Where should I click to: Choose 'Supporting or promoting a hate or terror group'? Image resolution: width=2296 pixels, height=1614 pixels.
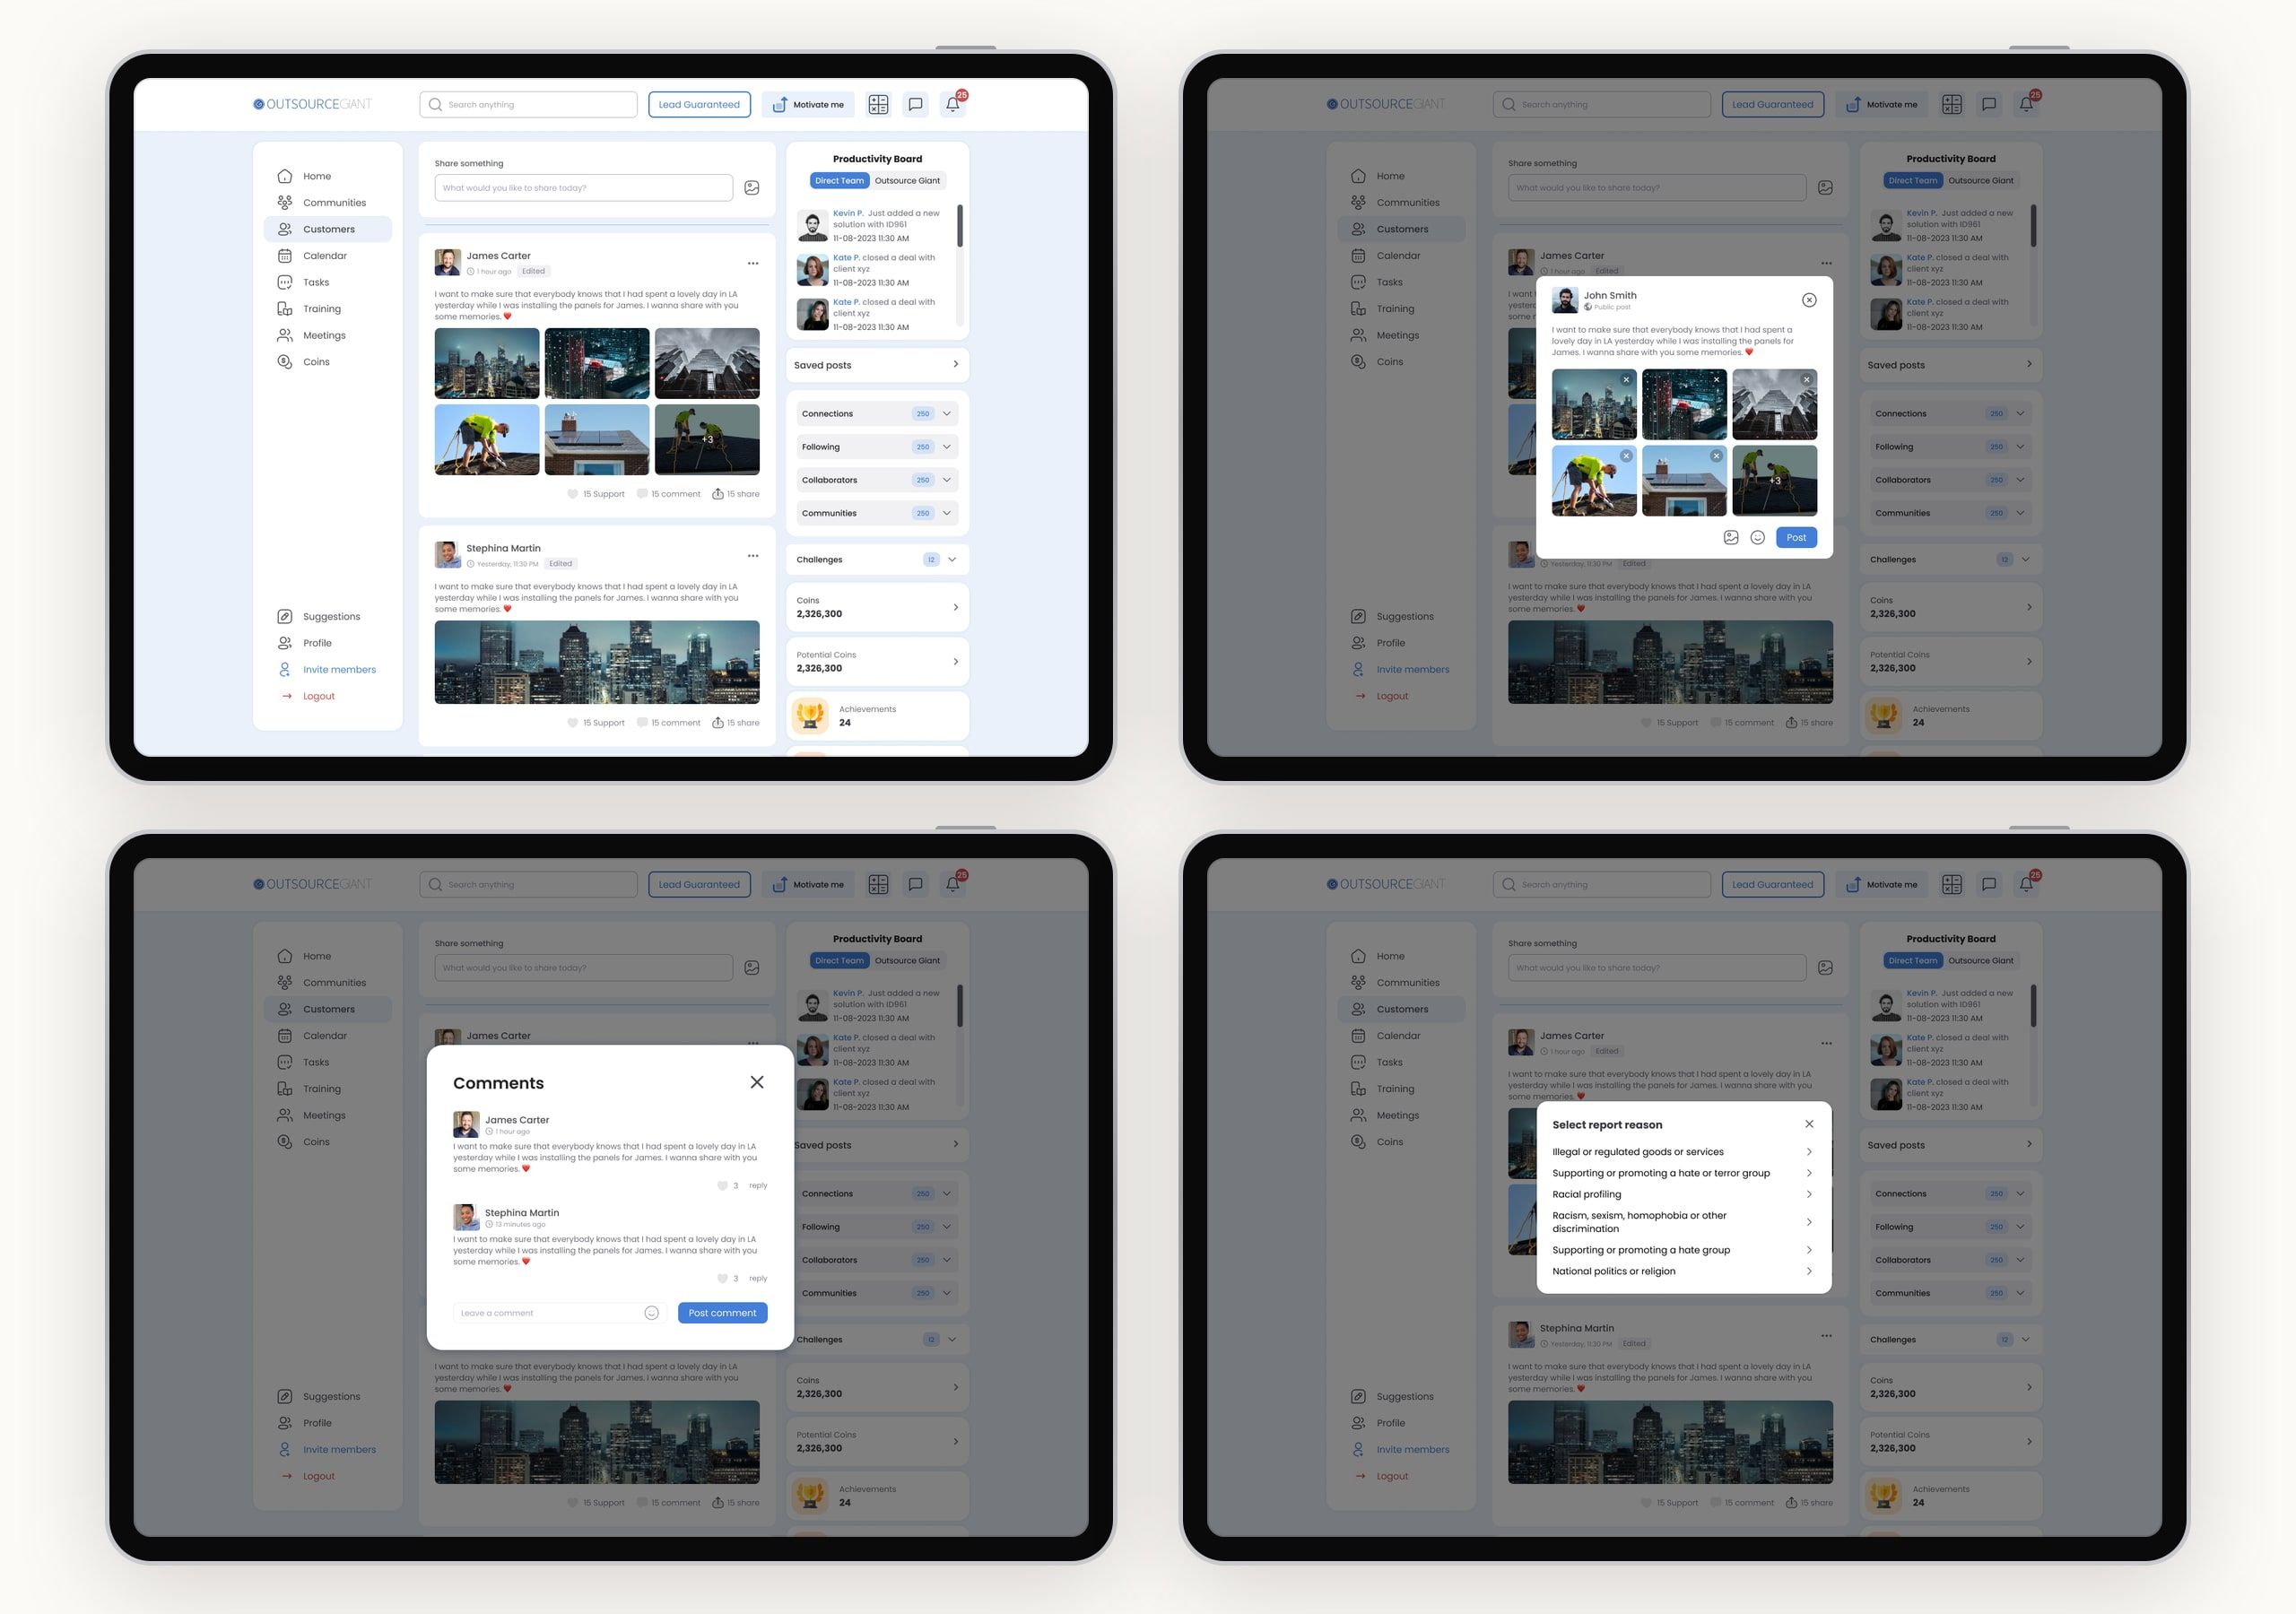click(1683, 1173)
